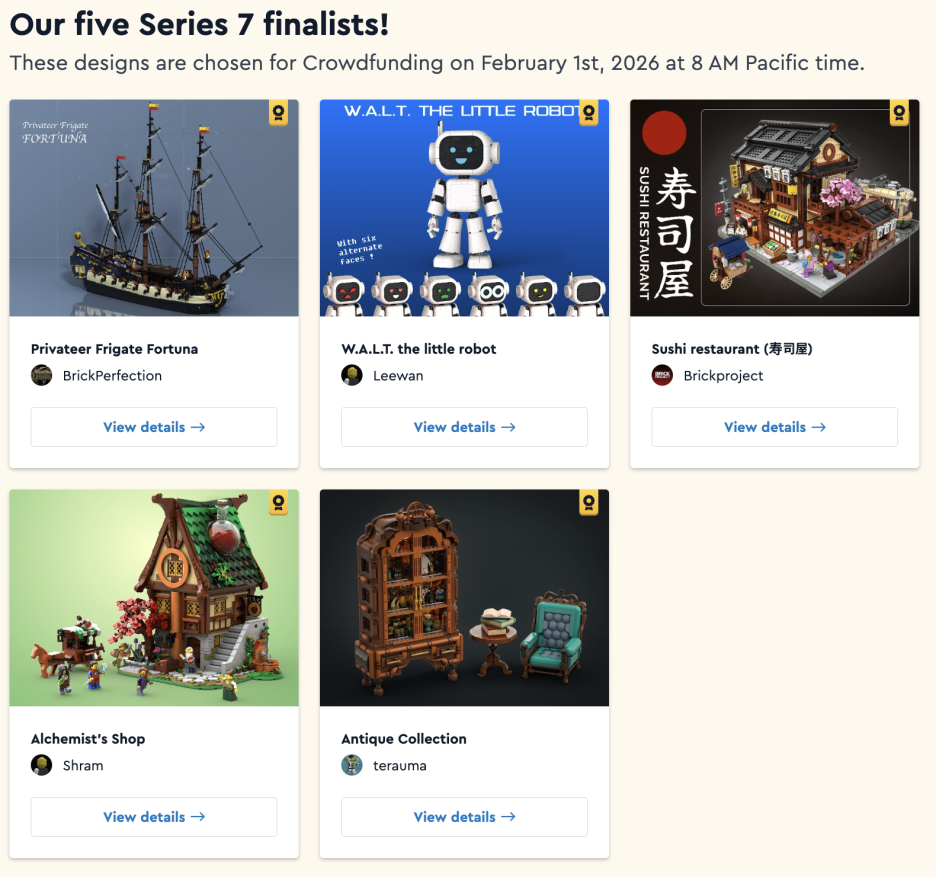Click the award badge on Alchemist's Shop image
The width and height of the screenshot is (936, 877).
click(278, 503)
